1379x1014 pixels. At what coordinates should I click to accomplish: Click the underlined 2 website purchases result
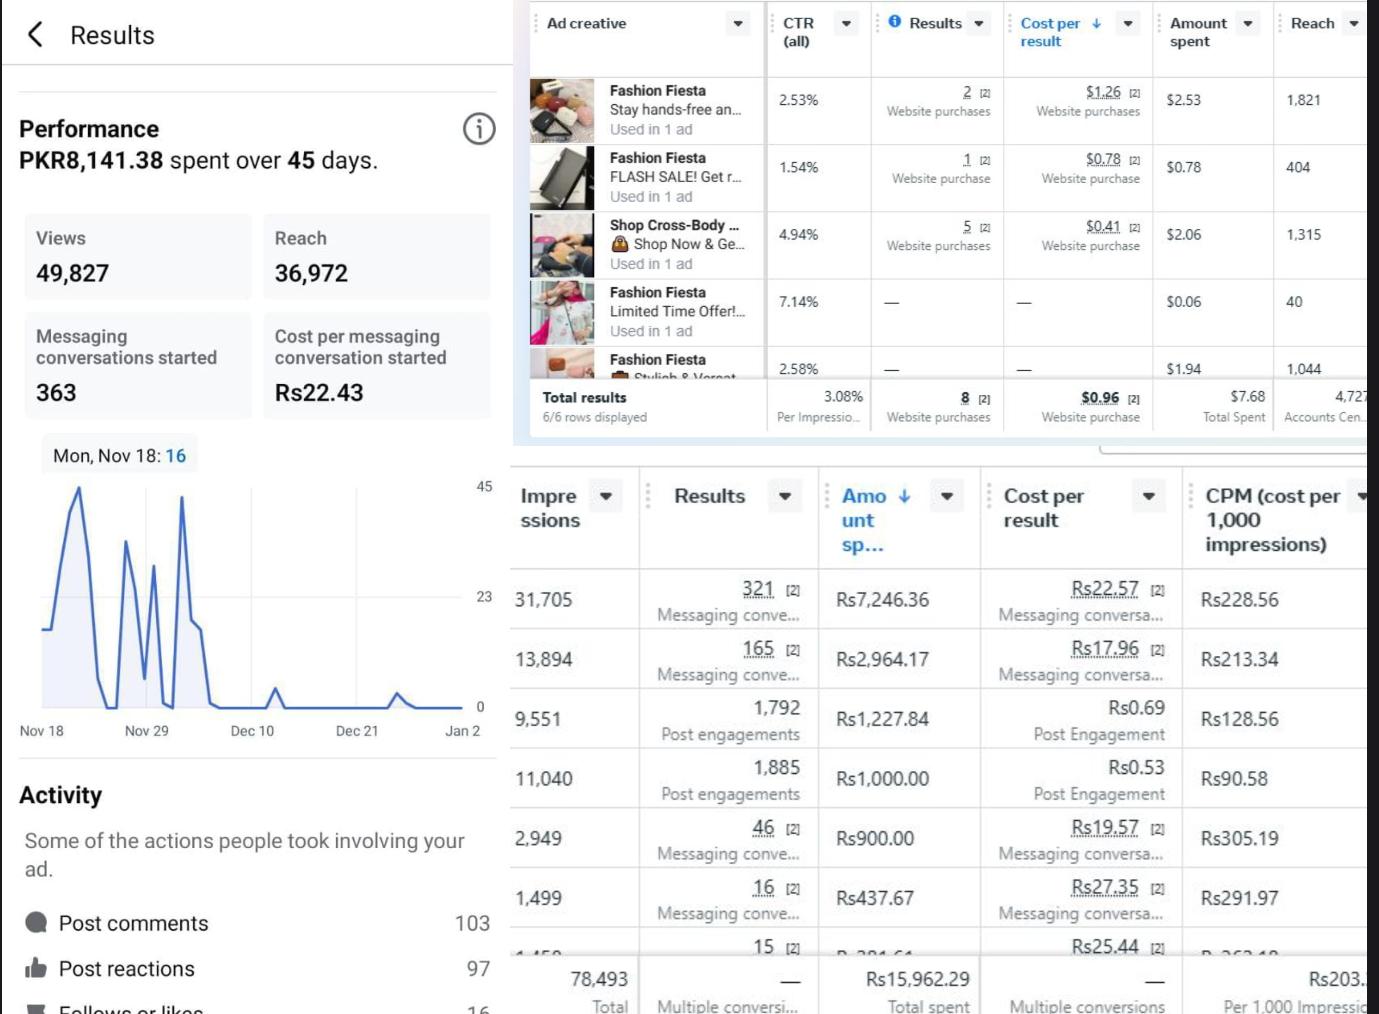[x=967, y=92]
